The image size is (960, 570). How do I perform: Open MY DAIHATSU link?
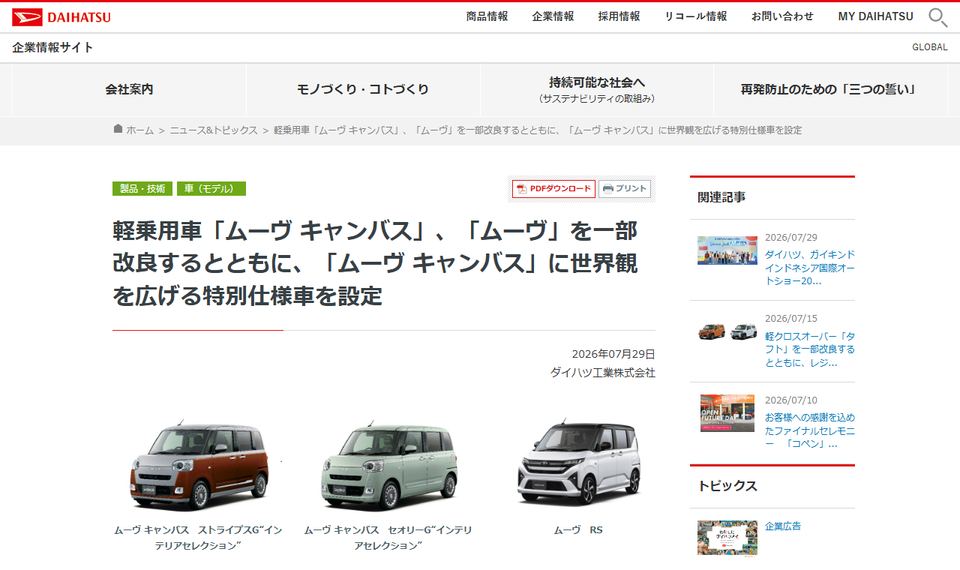876,17
